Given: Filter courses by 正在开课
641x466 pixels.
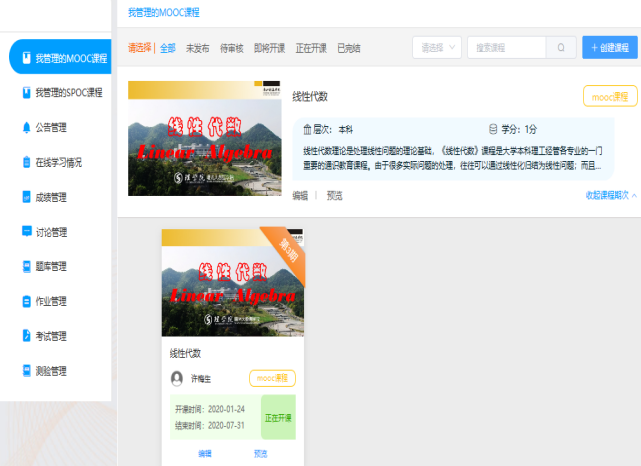Looking at the screenshot, I should [x=311, y=48].
